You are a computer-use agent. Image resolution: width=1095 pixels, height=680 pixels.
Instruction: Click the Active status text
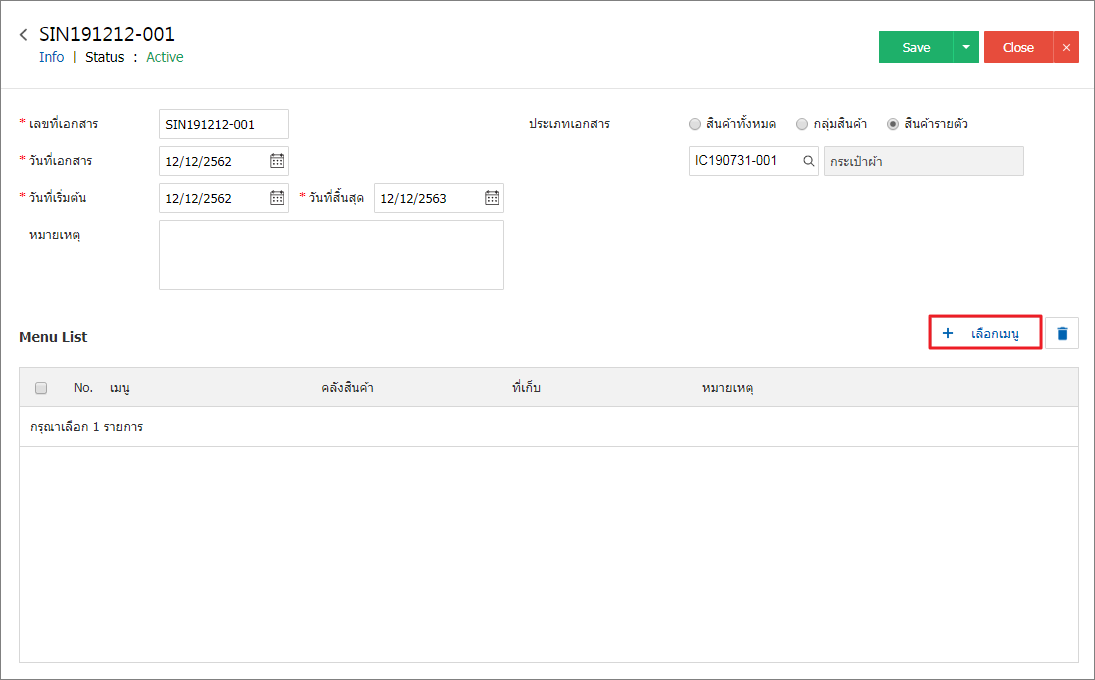point(165,57)
